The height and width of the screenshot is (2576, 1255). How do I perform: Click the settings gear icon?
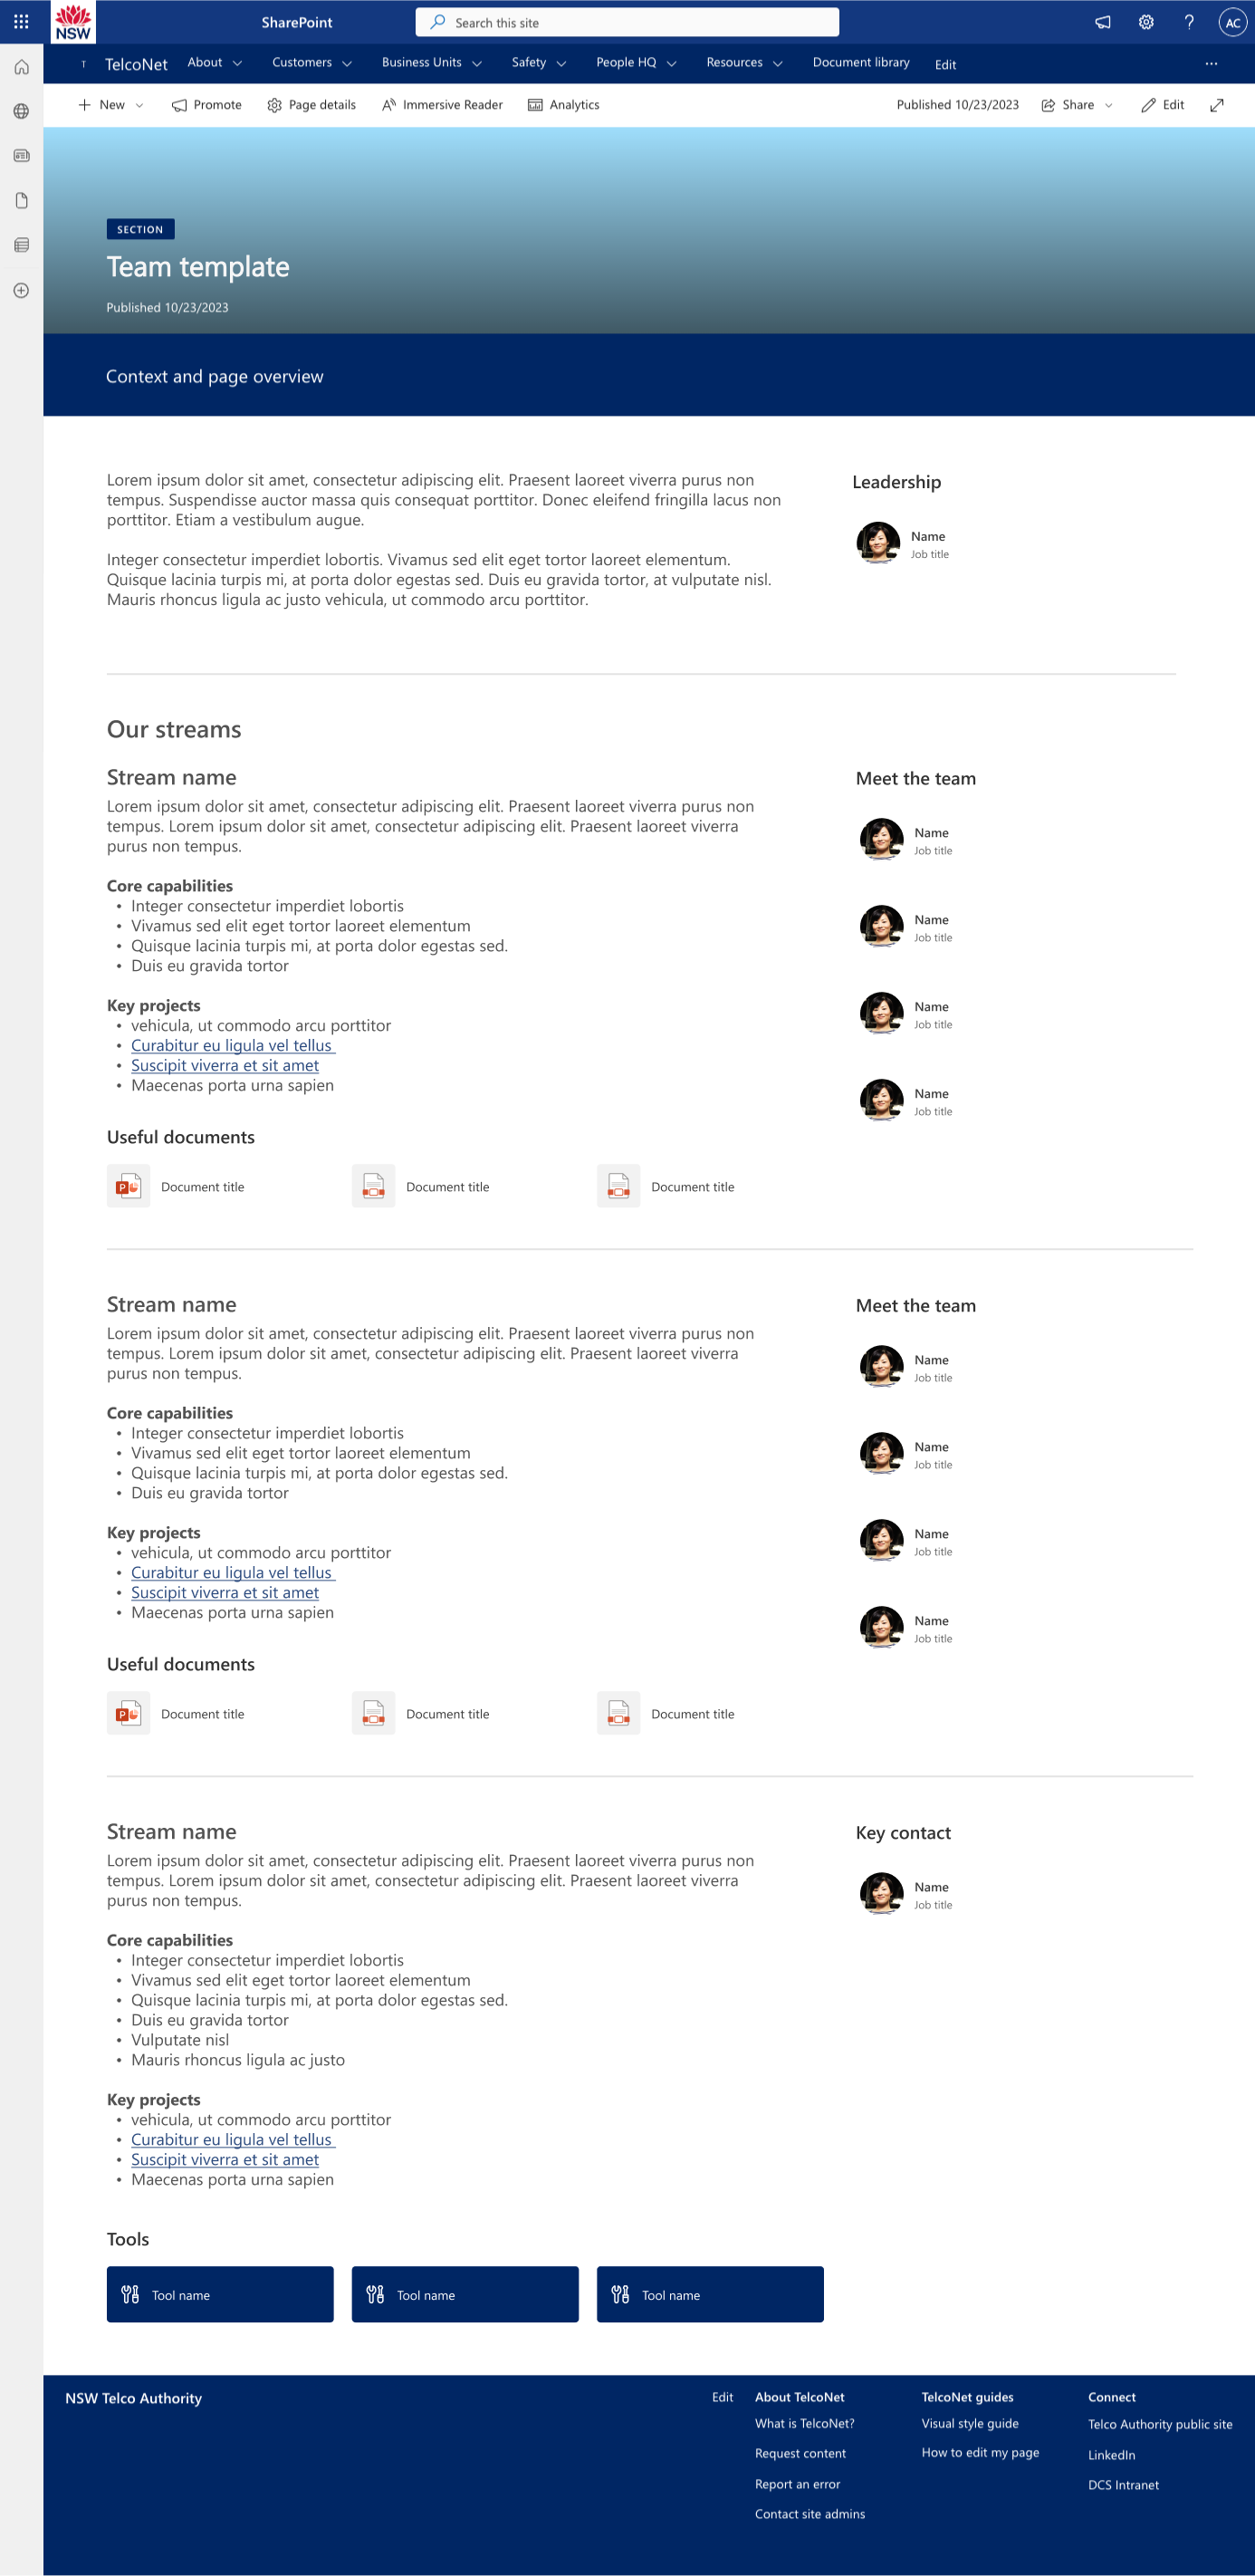point(1146,22)
